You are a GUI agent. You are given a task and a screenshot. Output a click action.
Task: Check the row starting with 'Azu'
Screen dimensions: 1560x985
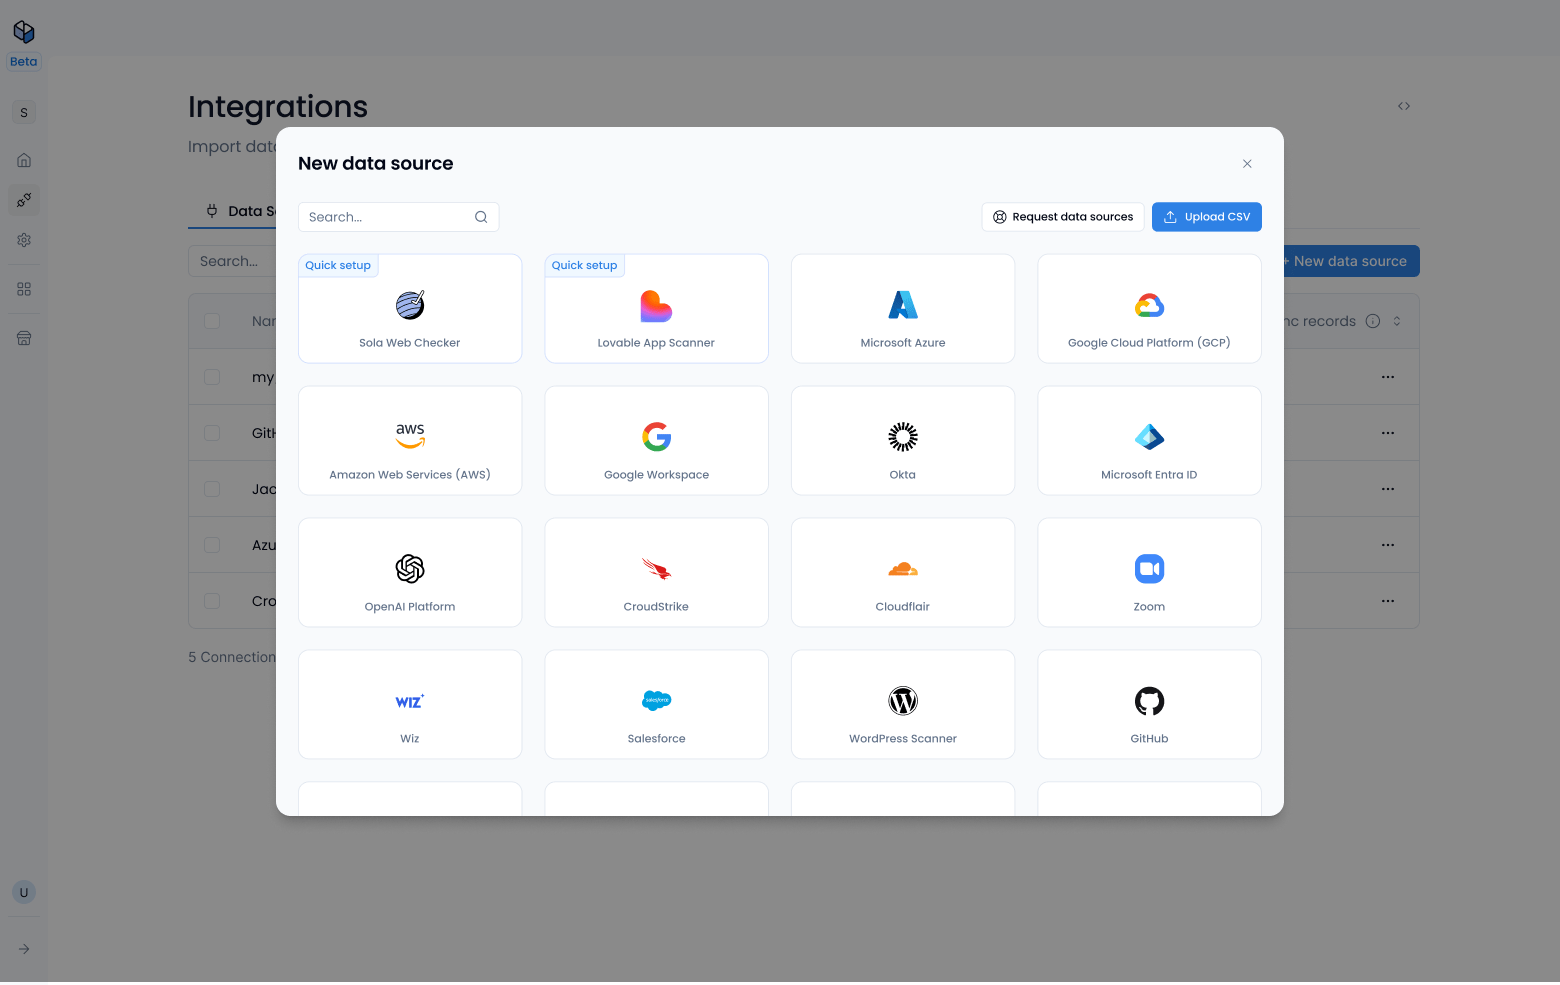click(x=212, y=545)
